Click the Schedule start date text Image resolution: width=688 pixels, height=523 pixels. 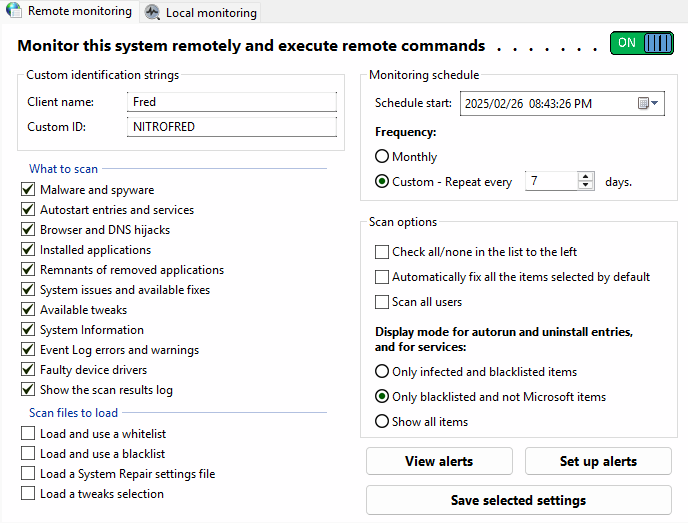tap(528, 104)
